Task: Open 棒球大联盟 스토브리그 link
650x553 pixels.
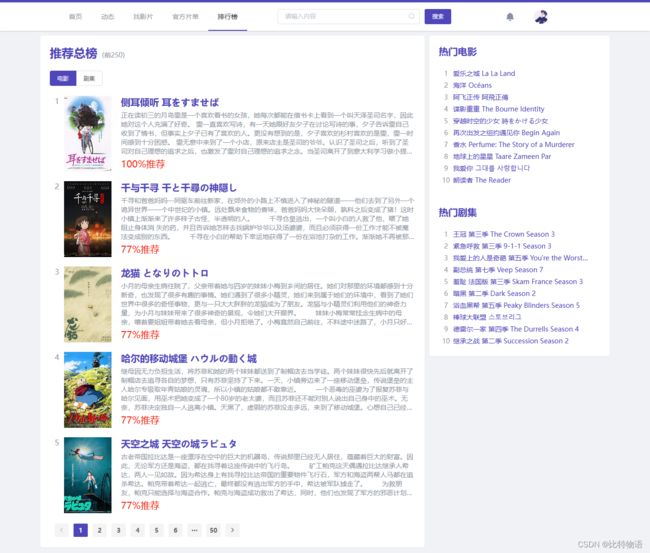Action: tap(487, 317)
